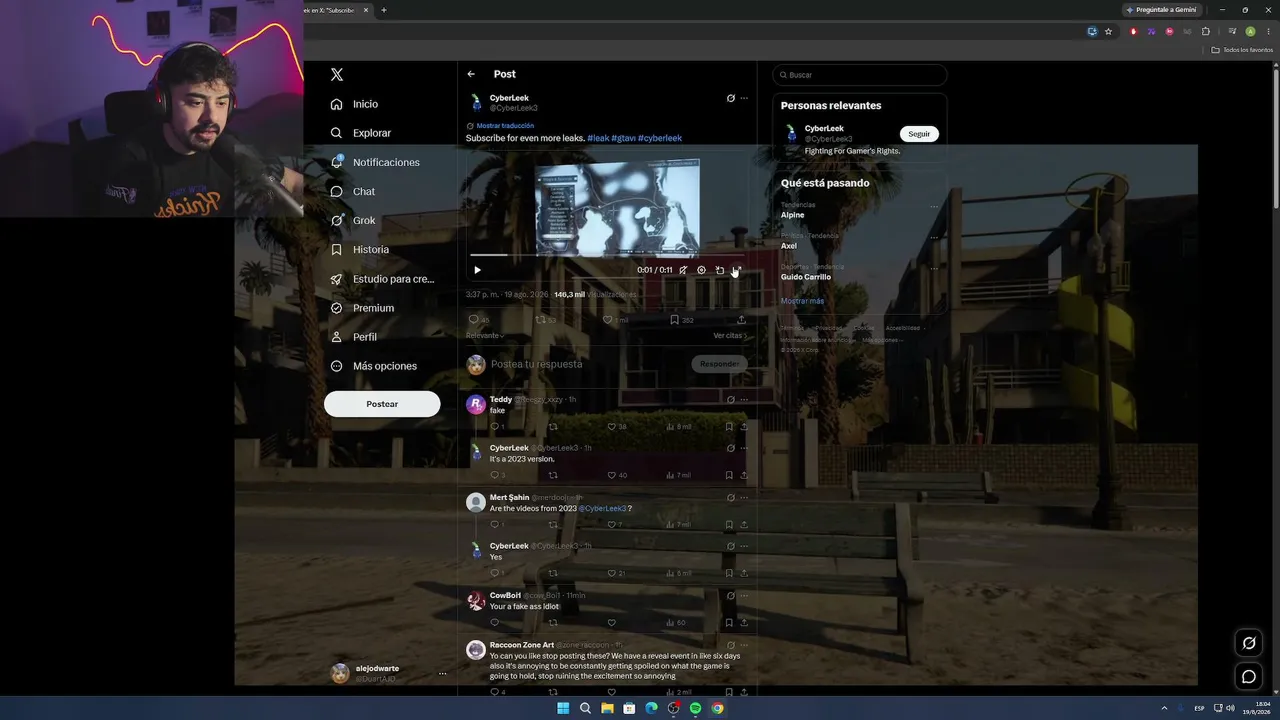Image resolution: width=1280 pixels, height=720 pixels.
Task: Open more options on "It's a 2023 version" reply
Action: coord(744,448)
